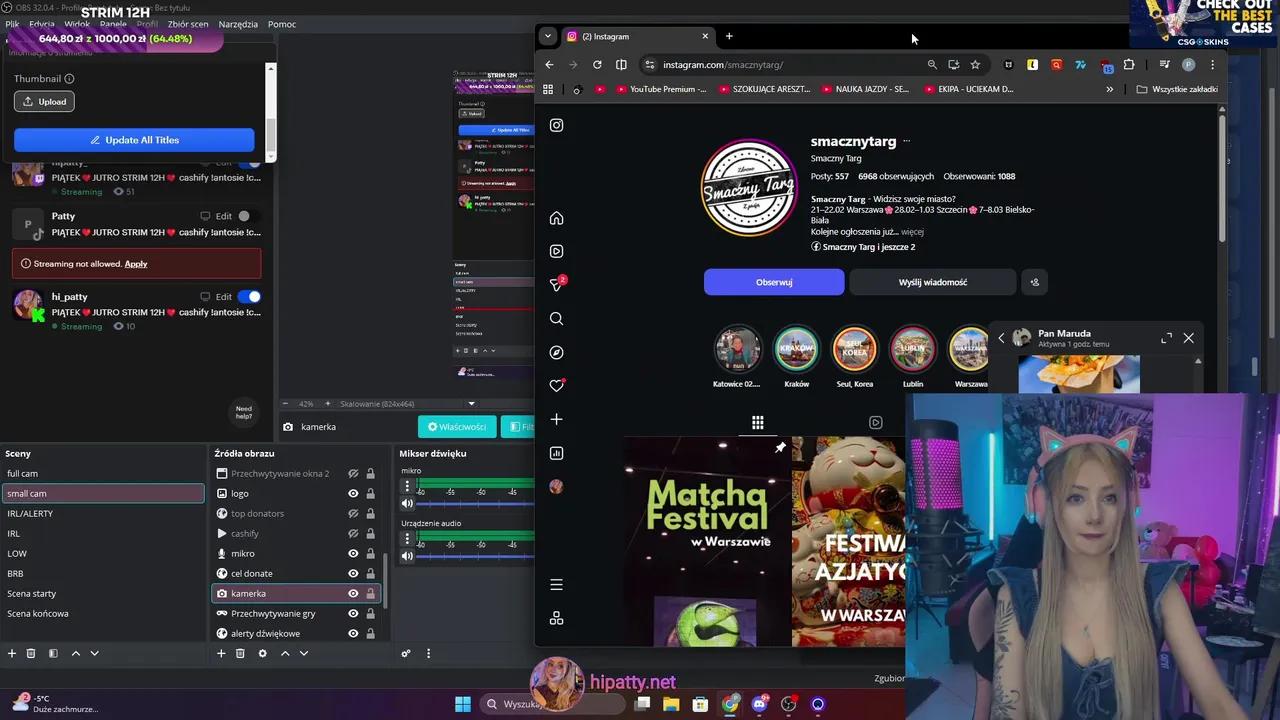Adjust mikro volume slider
Viewport: 1280px width, 720px height.
click(475, 503)
